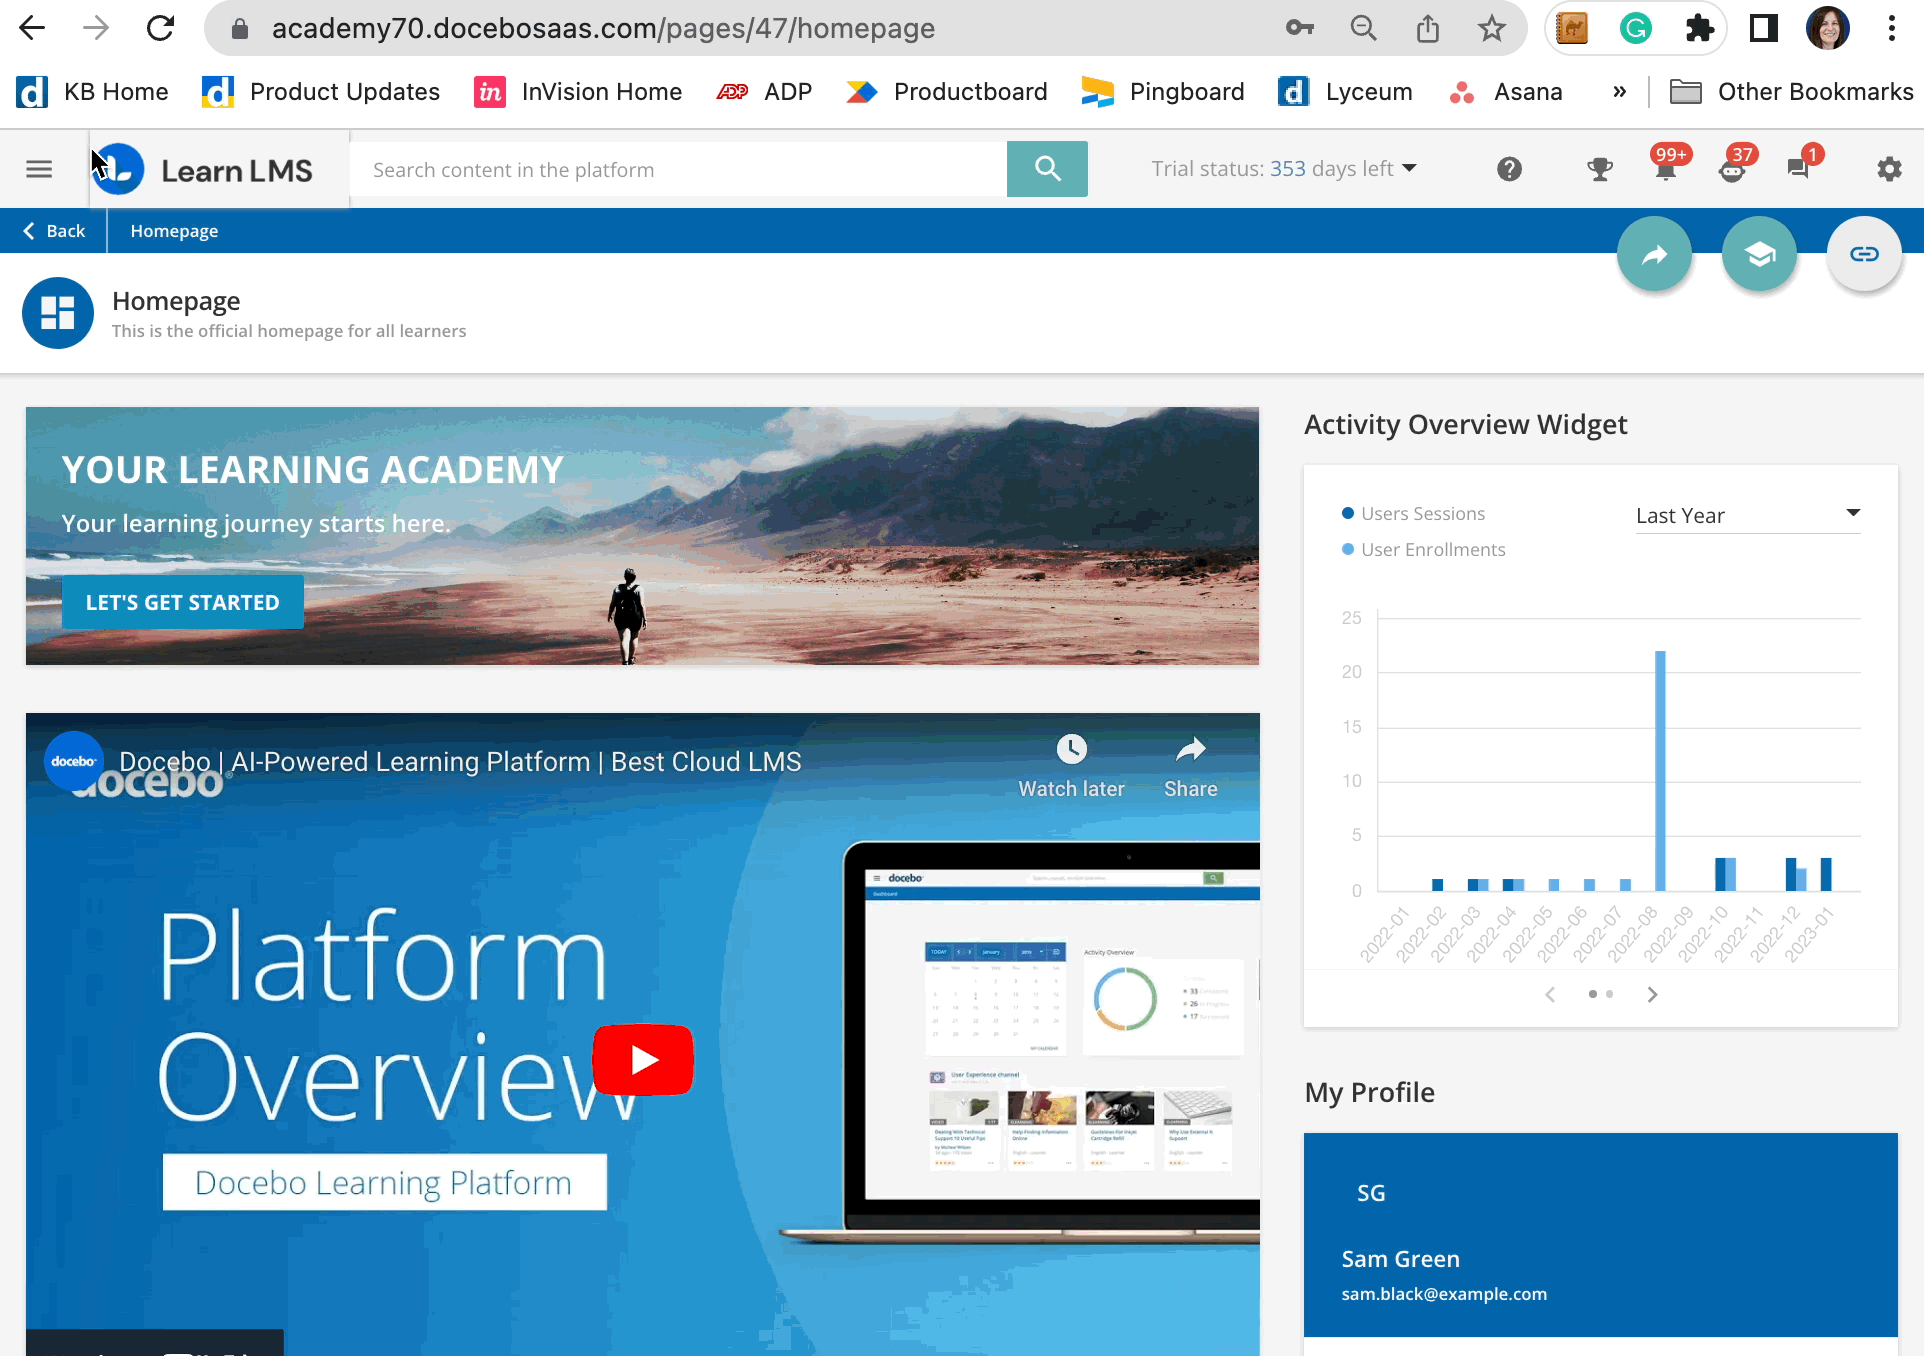This screenshot has width=1924, height=1356.
Task: Open the Last Year period dropdown
Action: 1748,515
